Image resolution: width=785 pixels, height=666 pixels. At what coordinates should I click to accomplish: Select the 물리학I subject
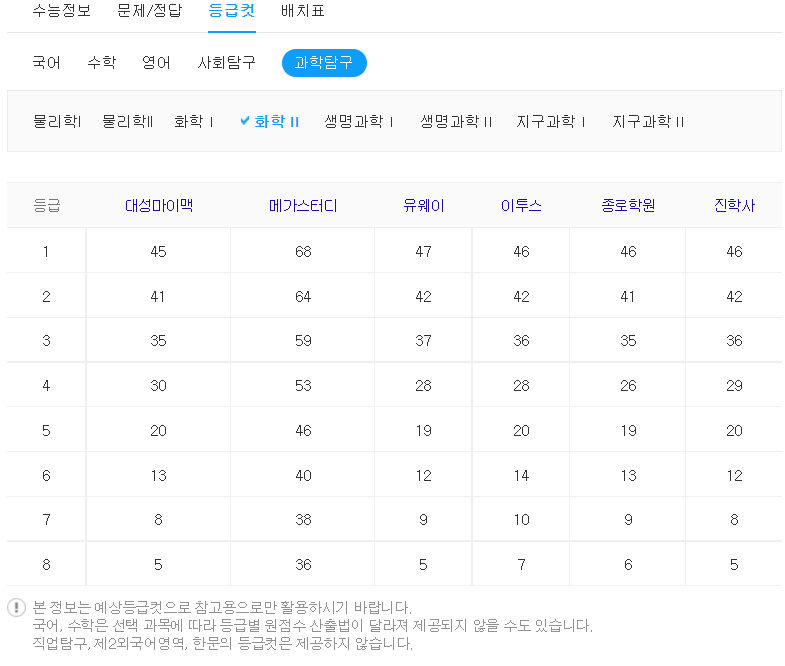57,121
